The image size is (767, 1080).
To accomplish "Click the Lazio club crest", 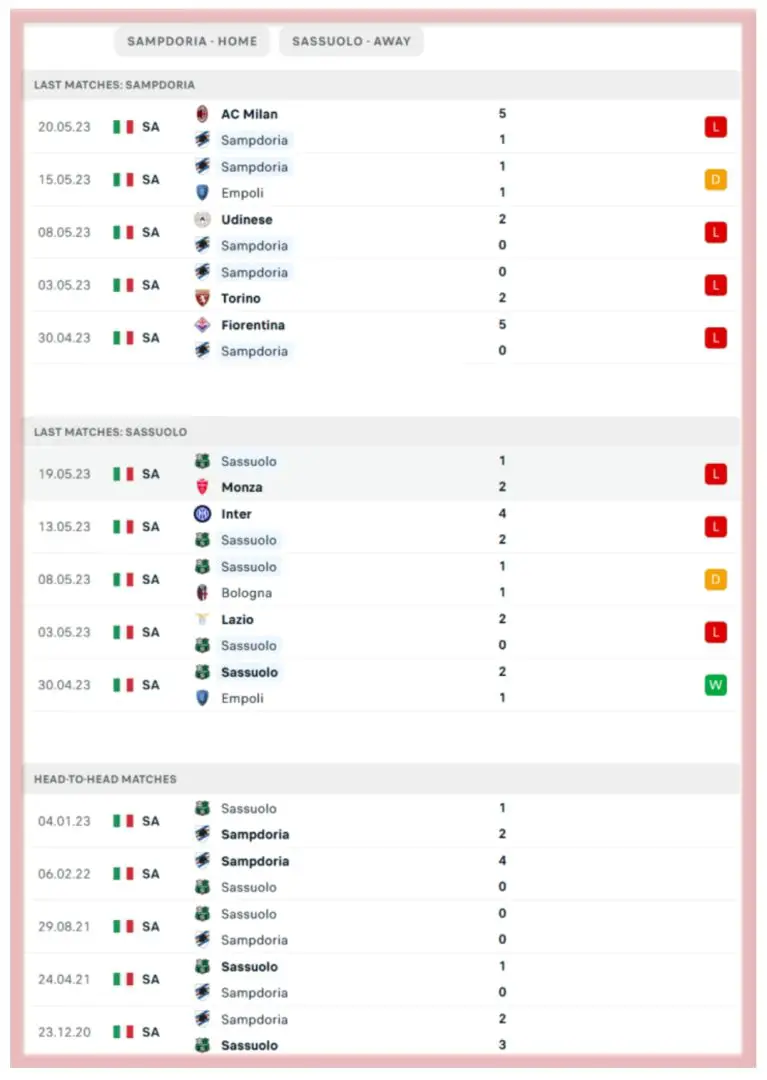I will (203, 620).
